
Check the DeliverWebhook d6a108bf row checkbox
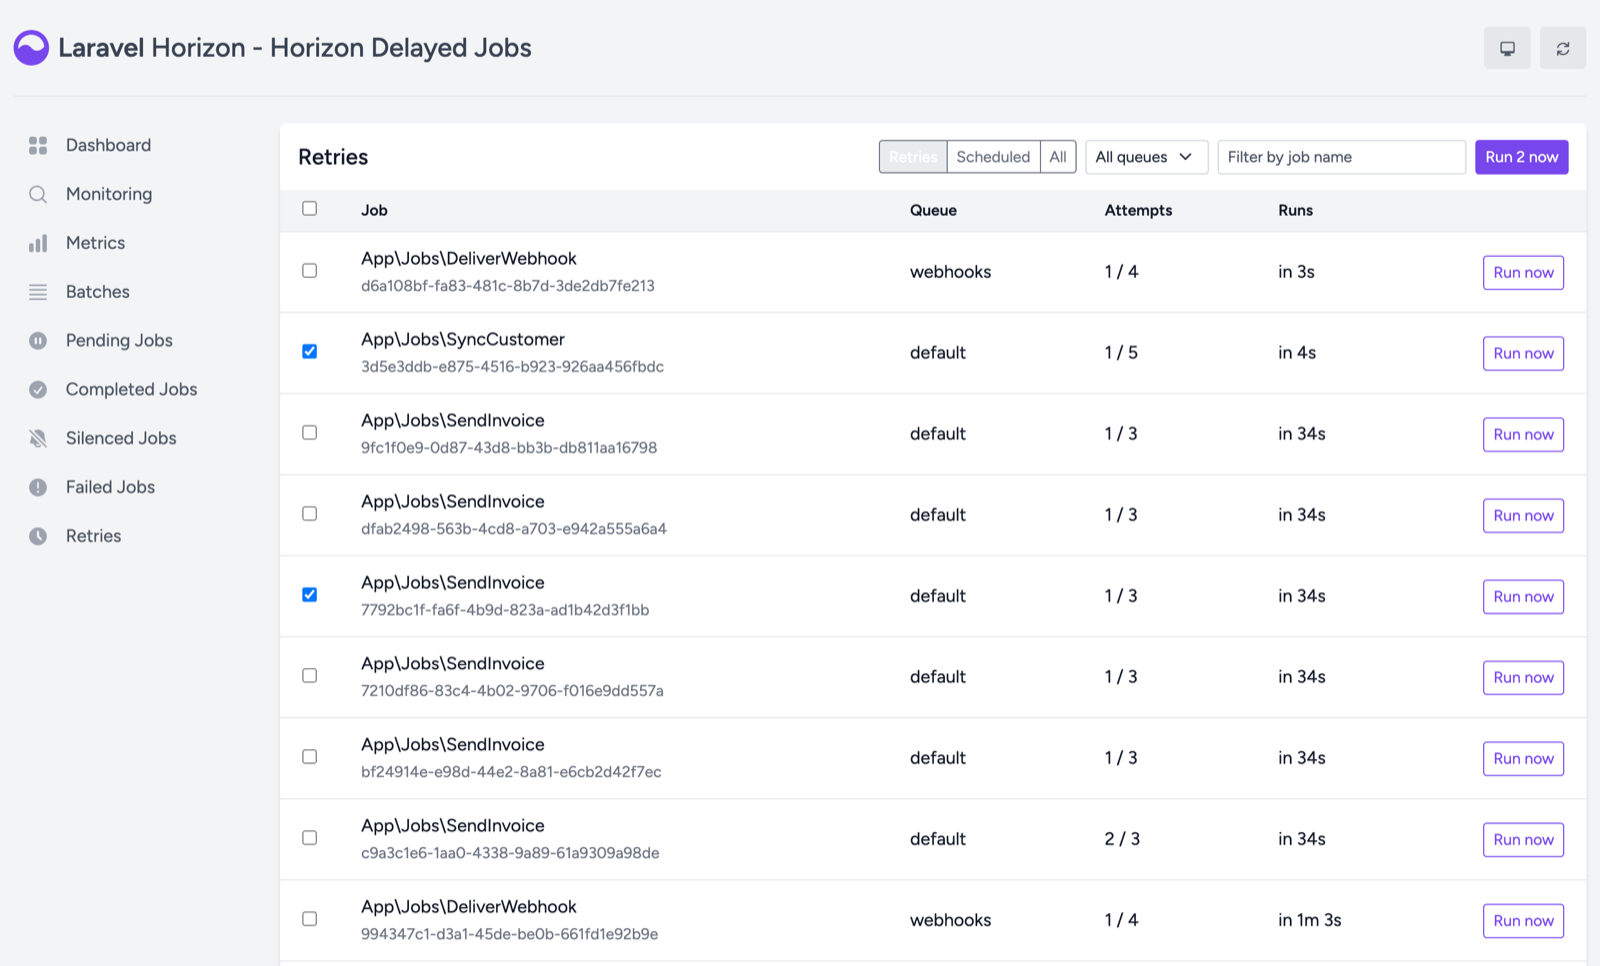pyautogui.click(x=310, y=271)
